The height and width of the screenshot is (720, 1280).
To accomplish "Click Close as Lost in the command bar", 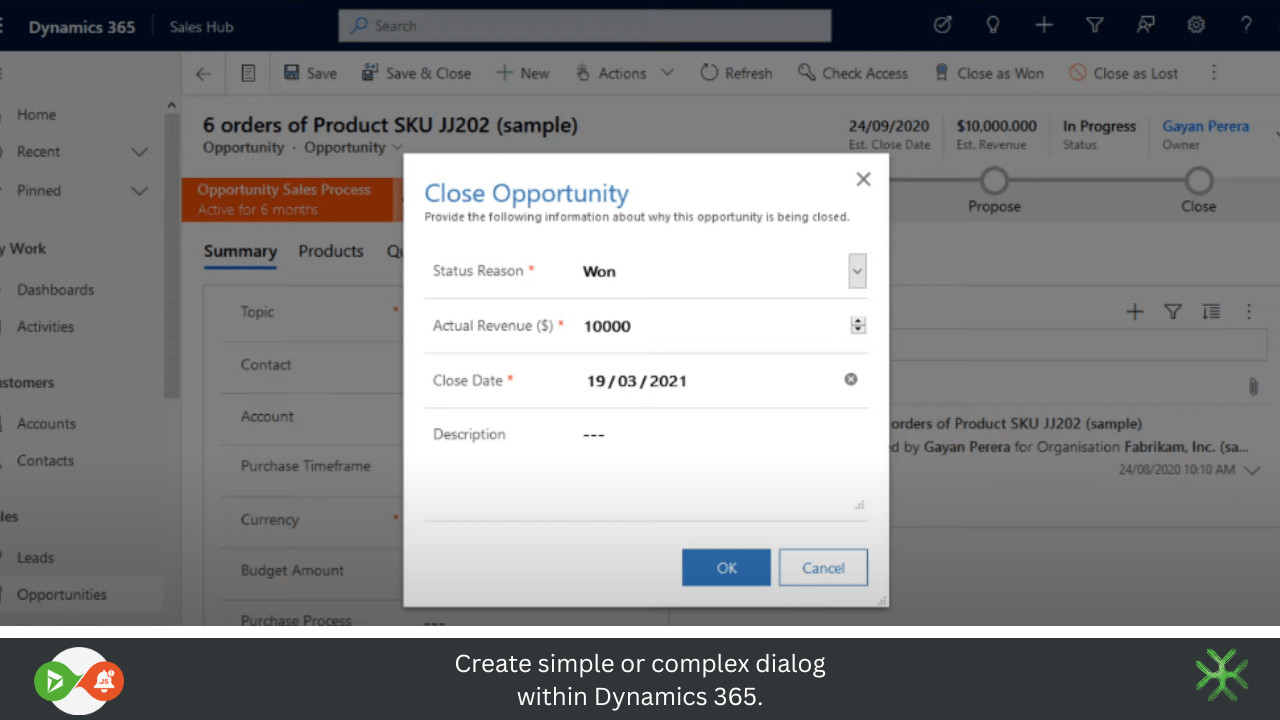I will (1124, 73).
